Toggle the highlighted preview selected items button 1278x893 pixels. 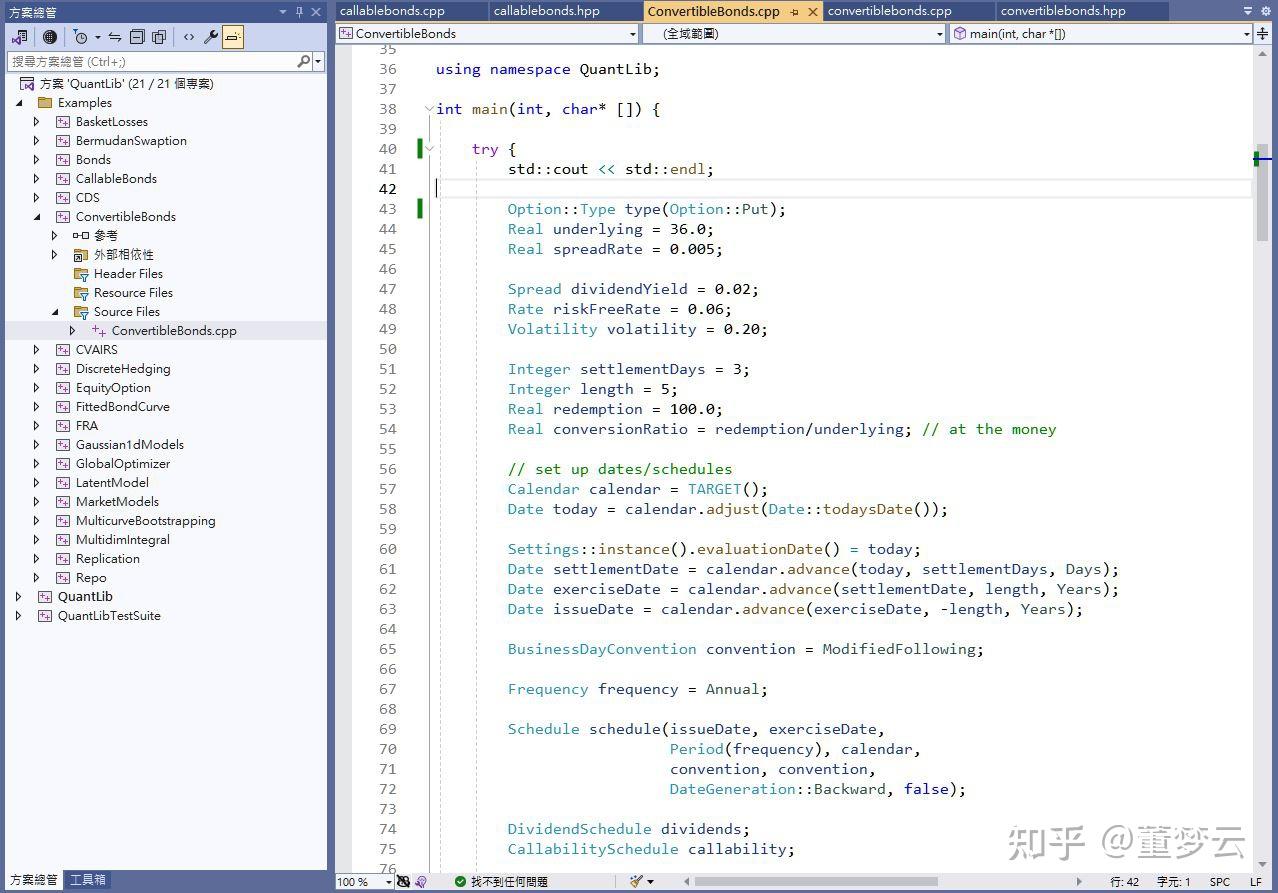point(232,37)
